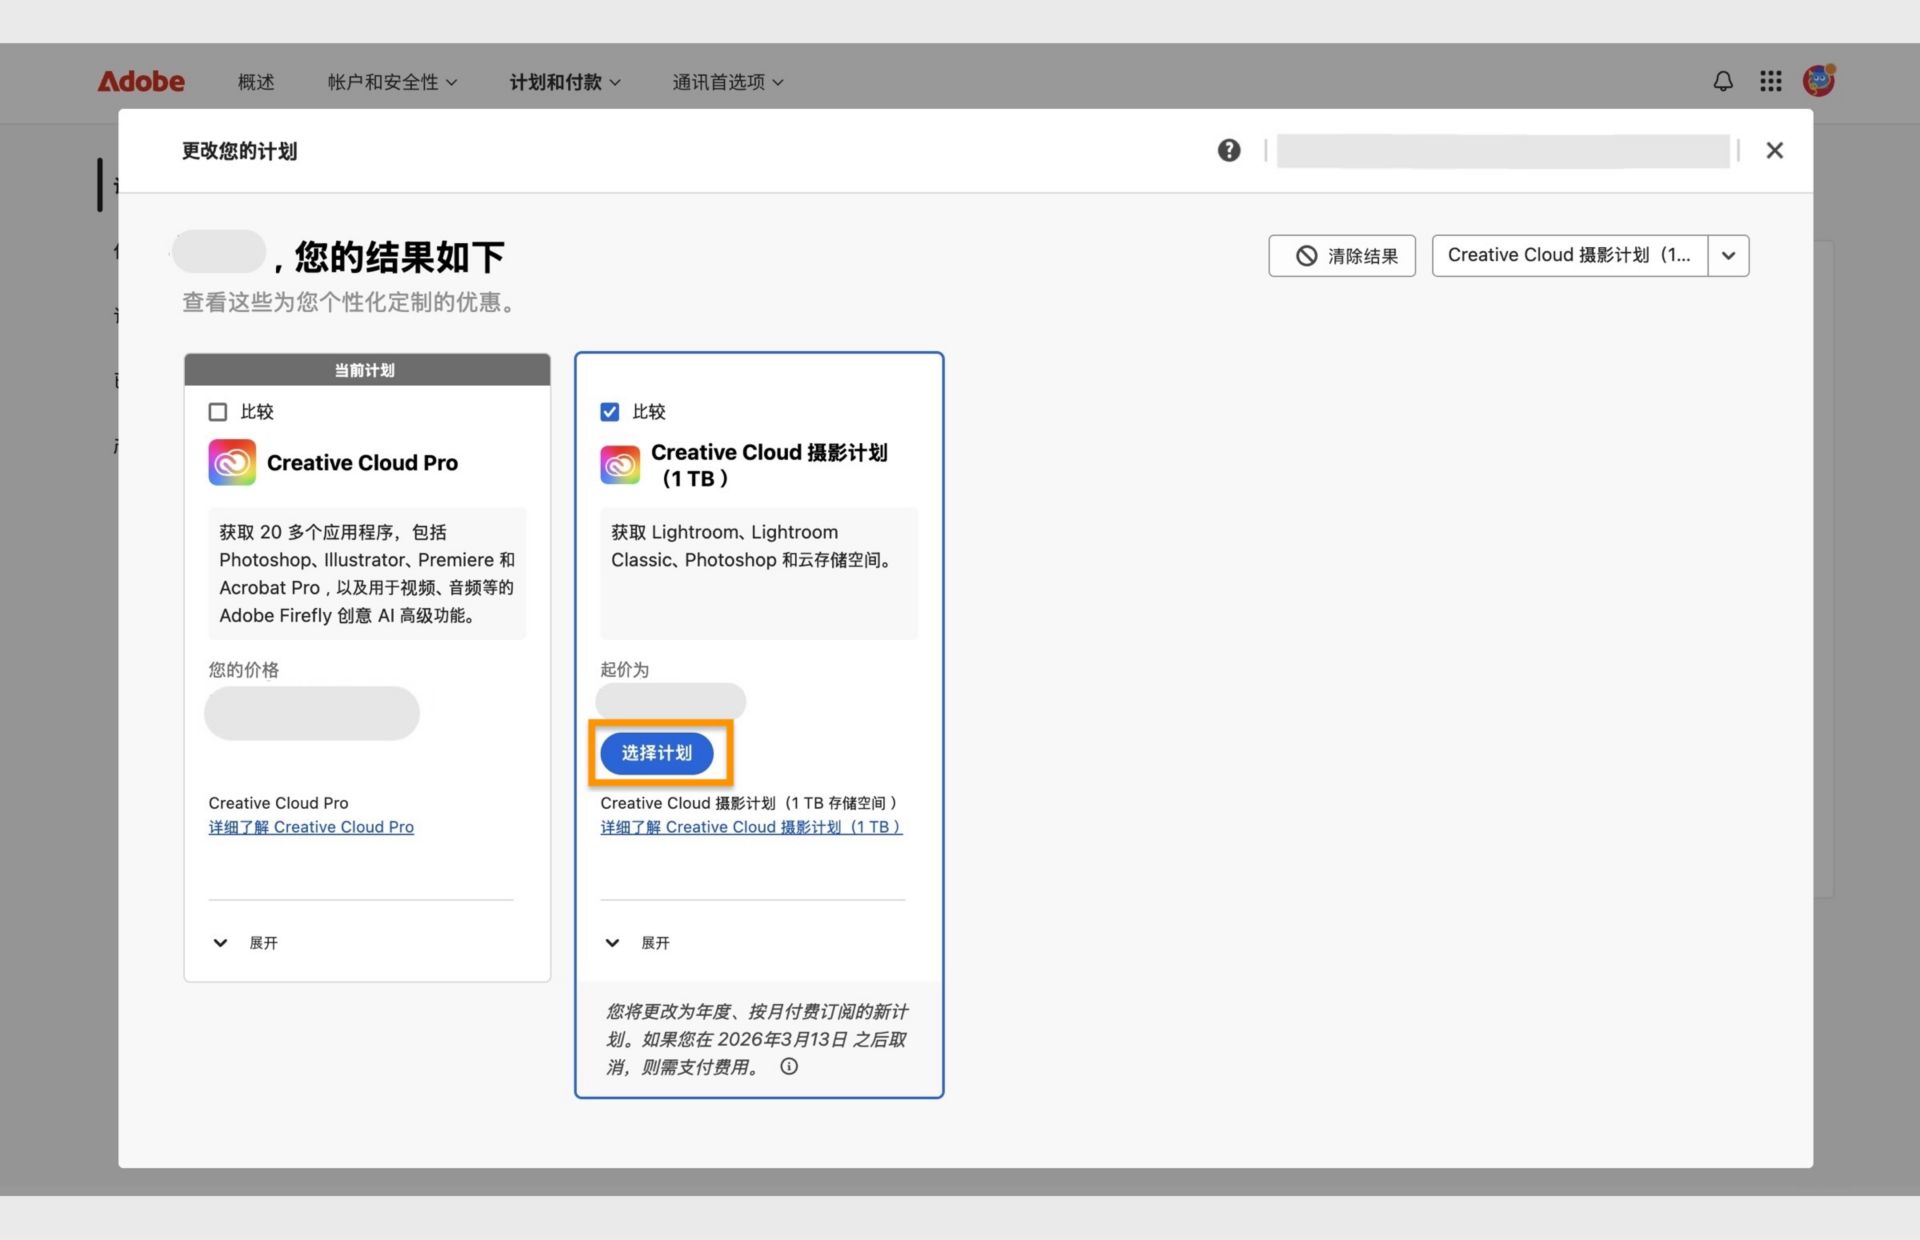Viewport: 1920px width, 1240px height.
Task: Click the Creative Cloud 摄影计划 app icon
Action: click(620, 464)
